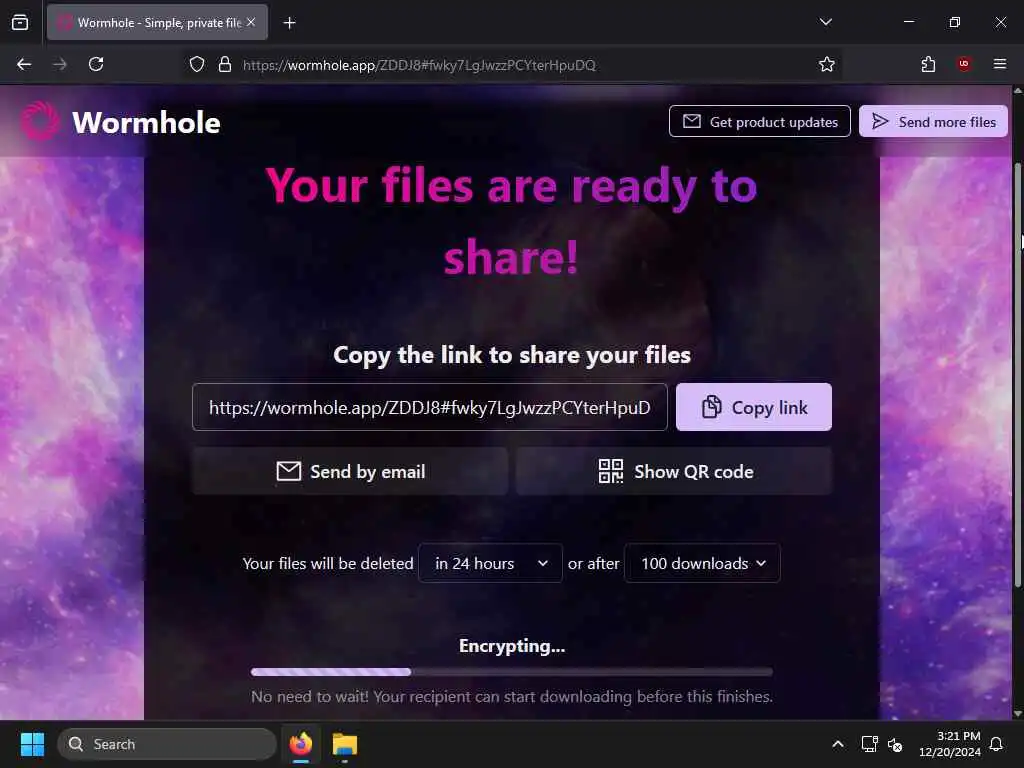Click the Copy link button

click(x=754, y=408)
